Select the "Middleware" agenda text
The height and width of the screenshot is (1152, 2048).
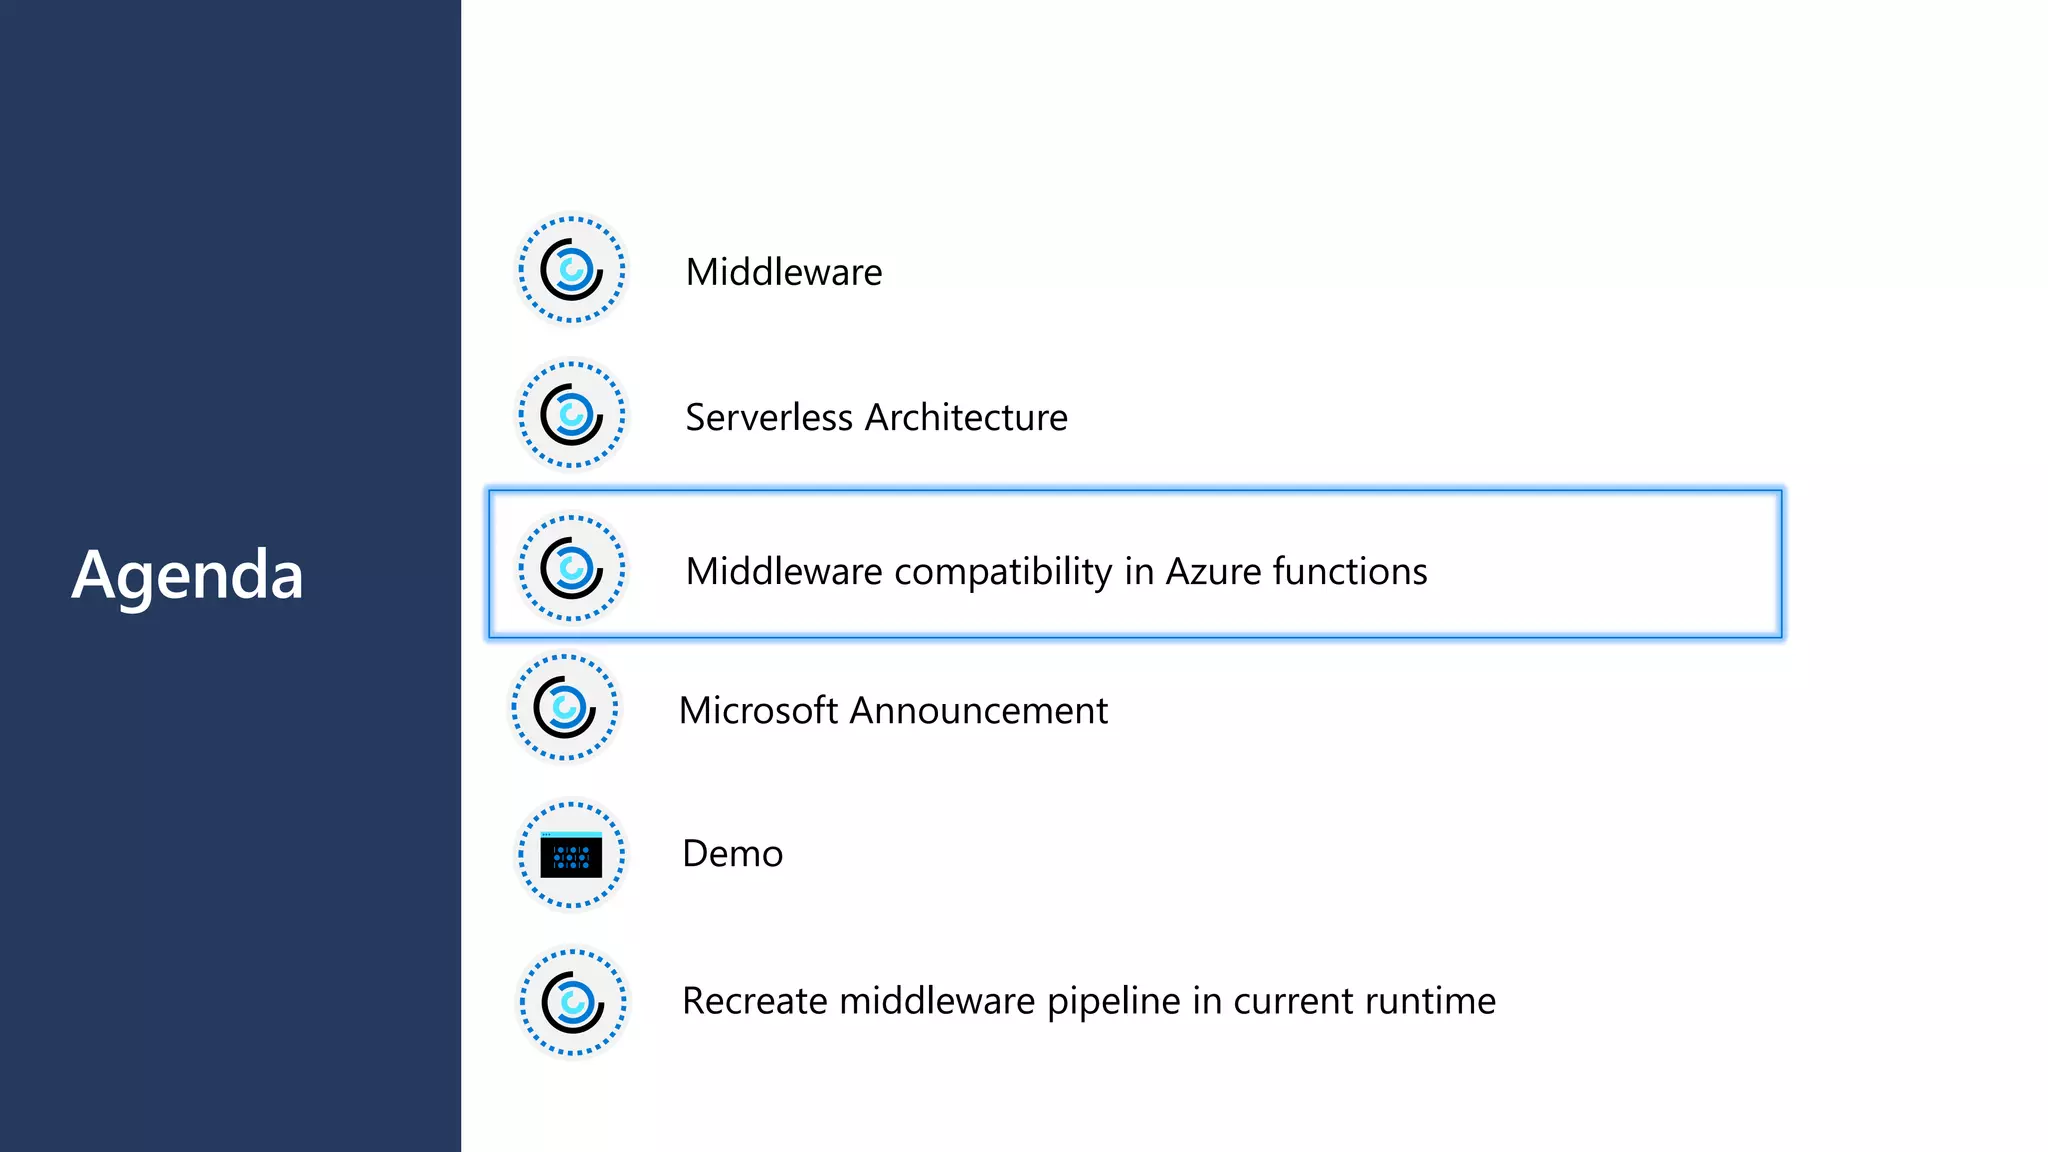[x=784, y=272]
